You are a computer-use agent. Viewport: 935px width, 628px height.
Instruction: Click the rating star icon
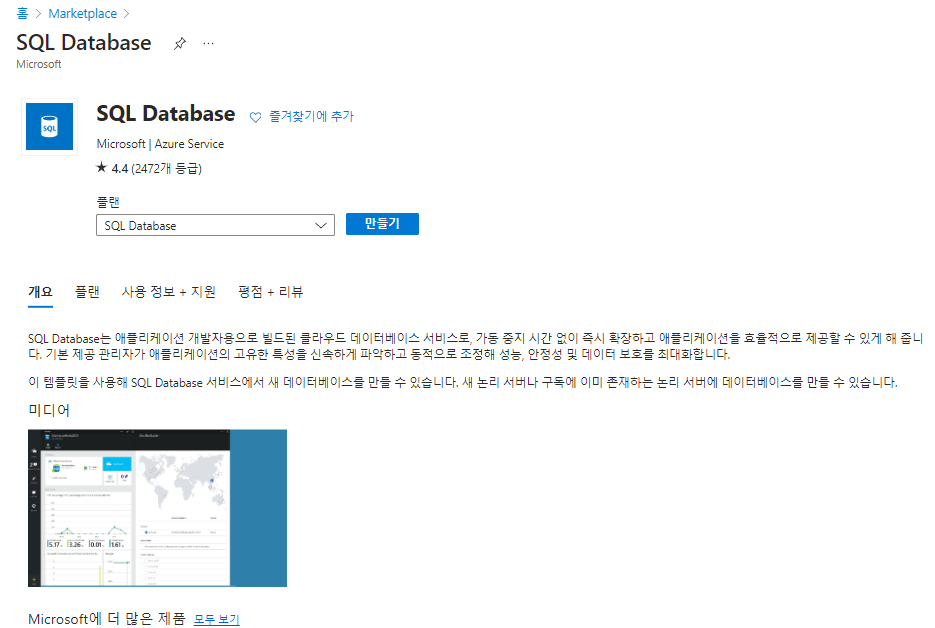[x=101, y=168]
